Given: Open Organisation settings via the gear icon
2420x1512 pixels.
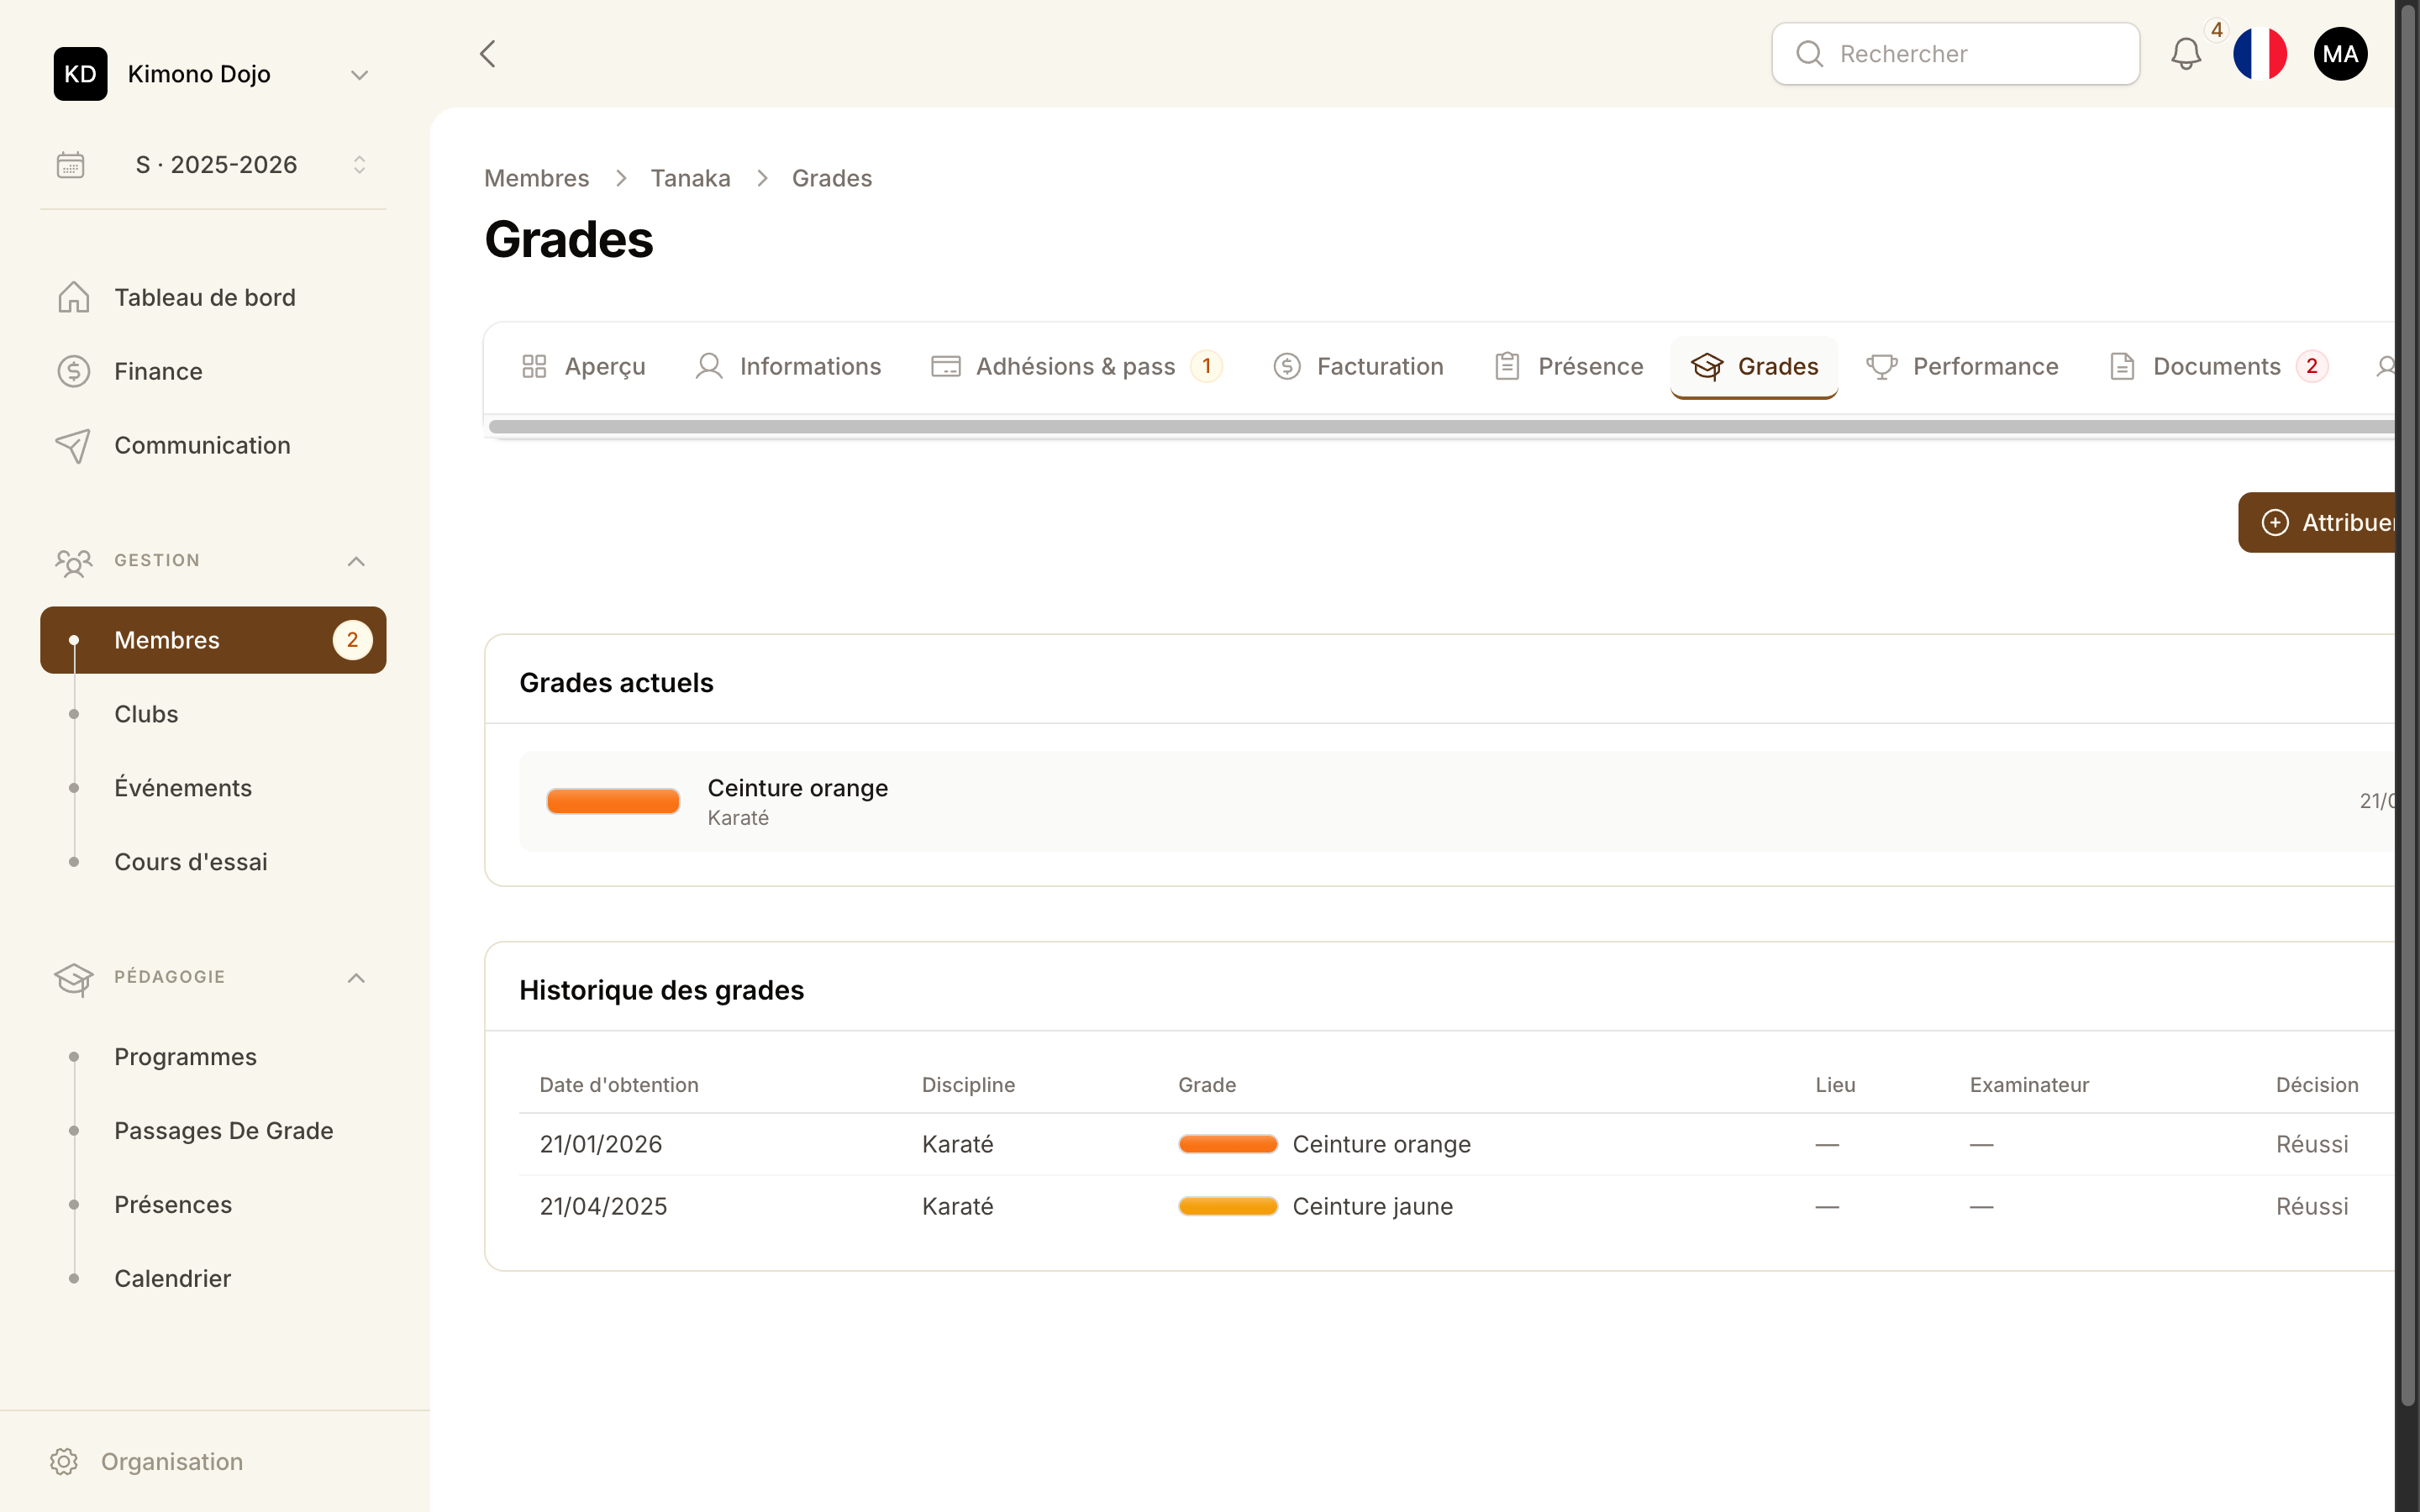Looking at the screenshot, I should pyautogui.click(x=64, y=1461).
